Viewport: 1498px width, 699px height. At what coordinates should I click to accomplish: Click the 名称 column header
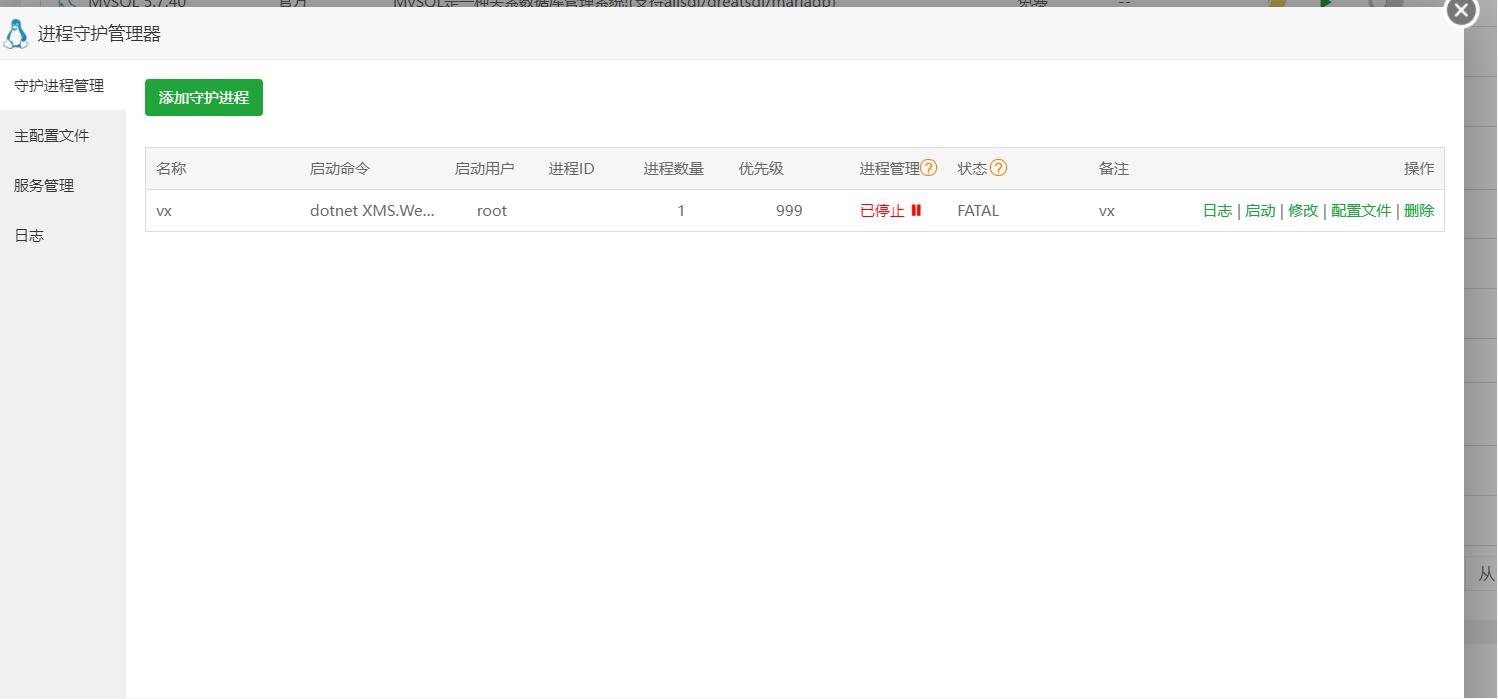(171, 168)
